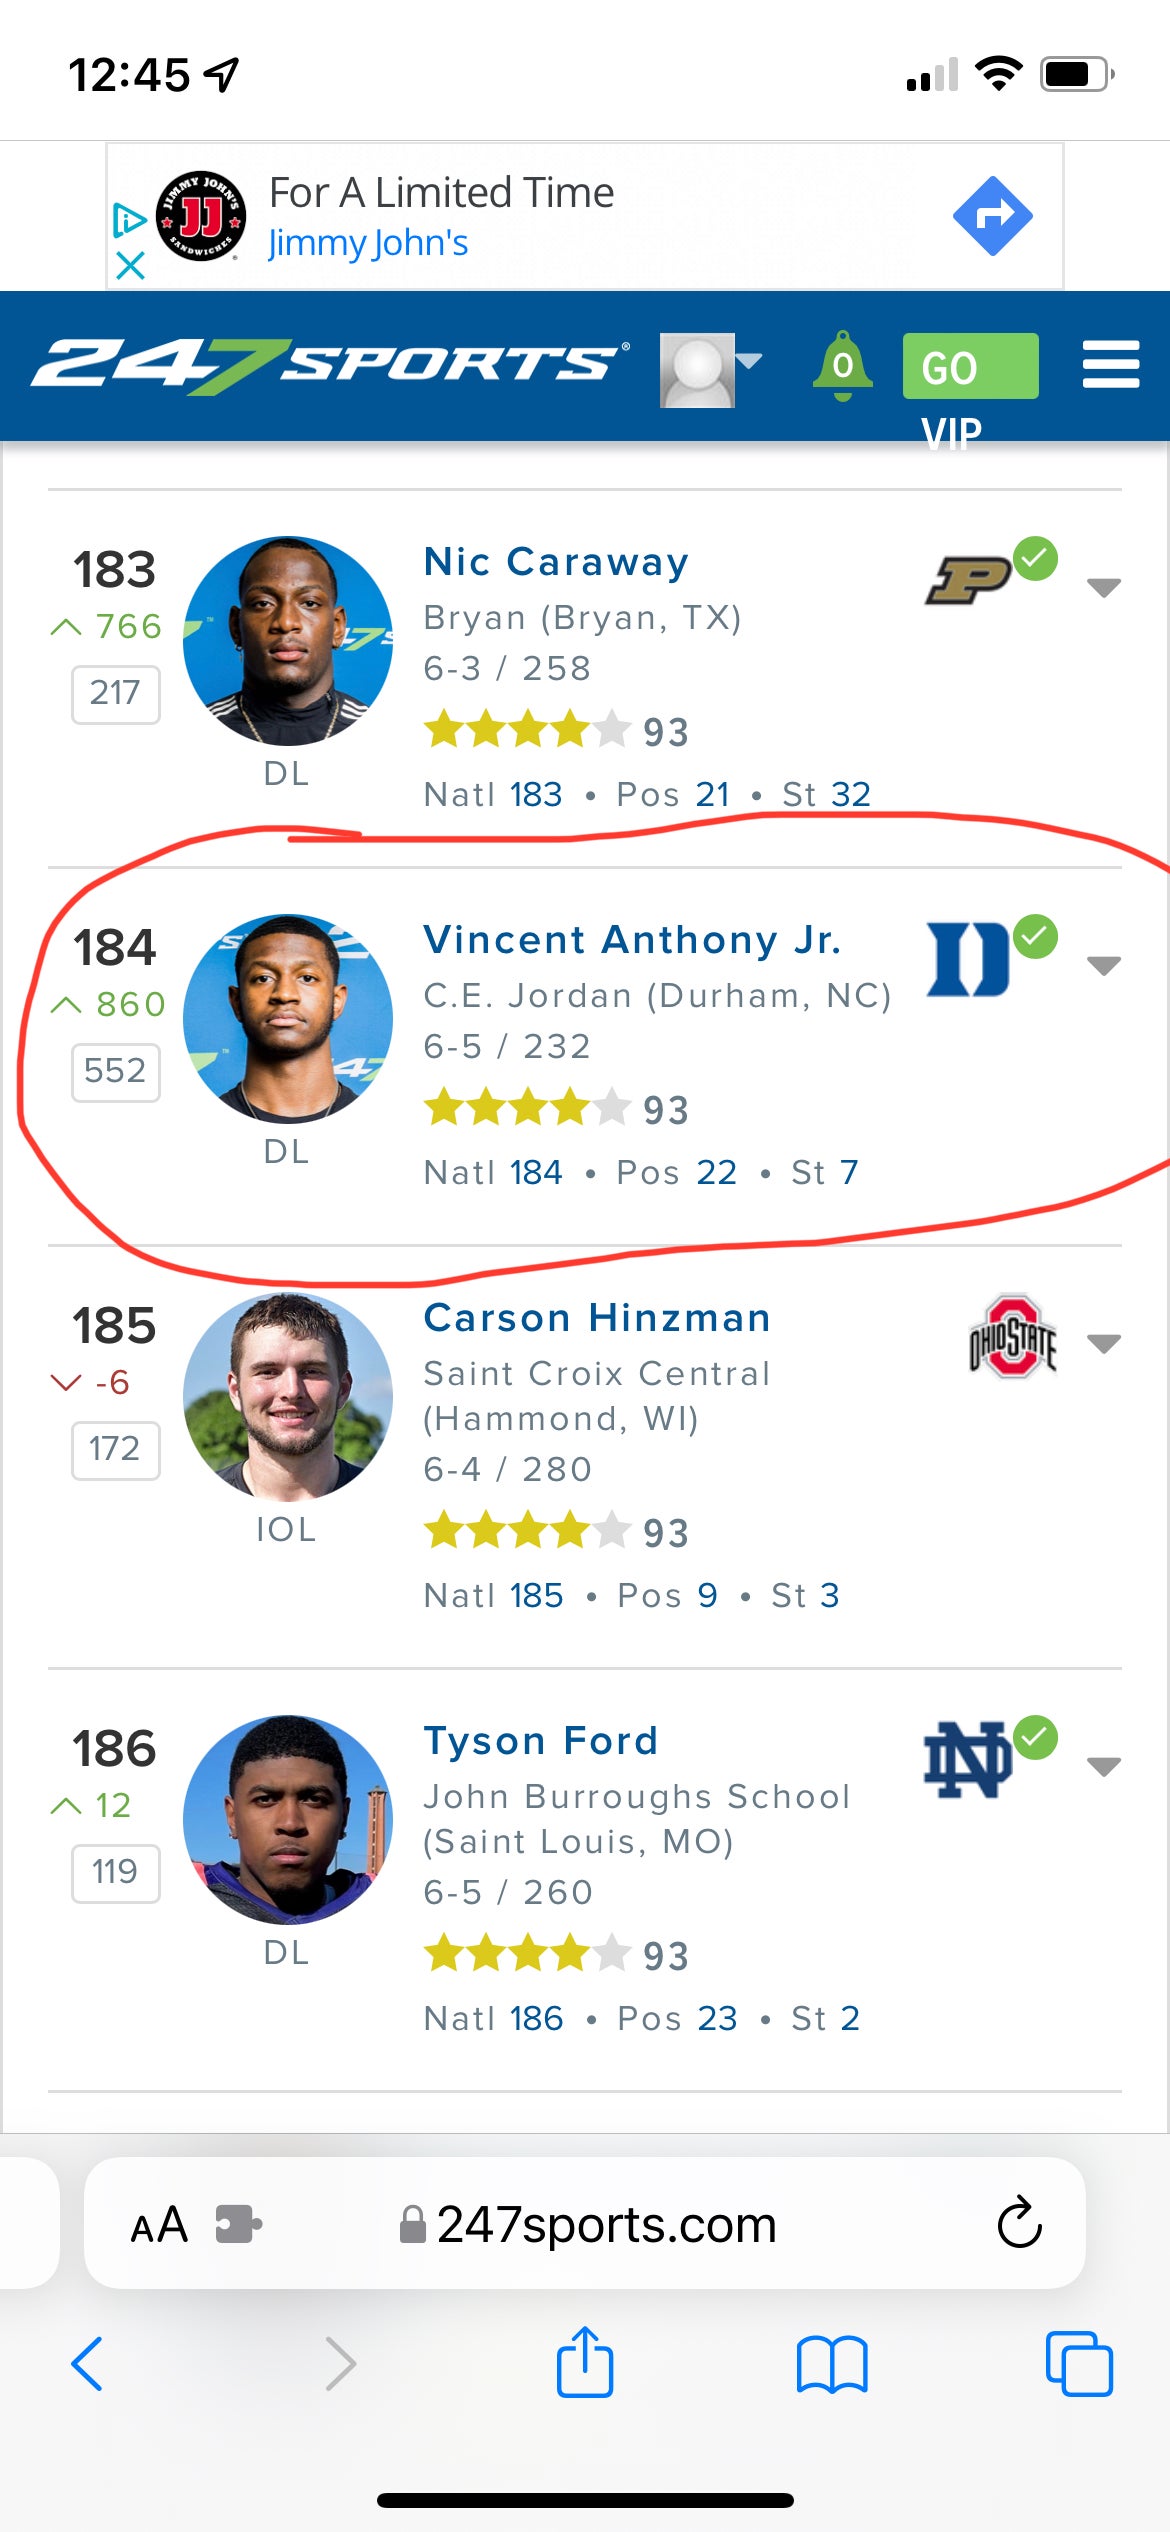Open the Safari bookmarks book icon

click(x=832, y=2365)
